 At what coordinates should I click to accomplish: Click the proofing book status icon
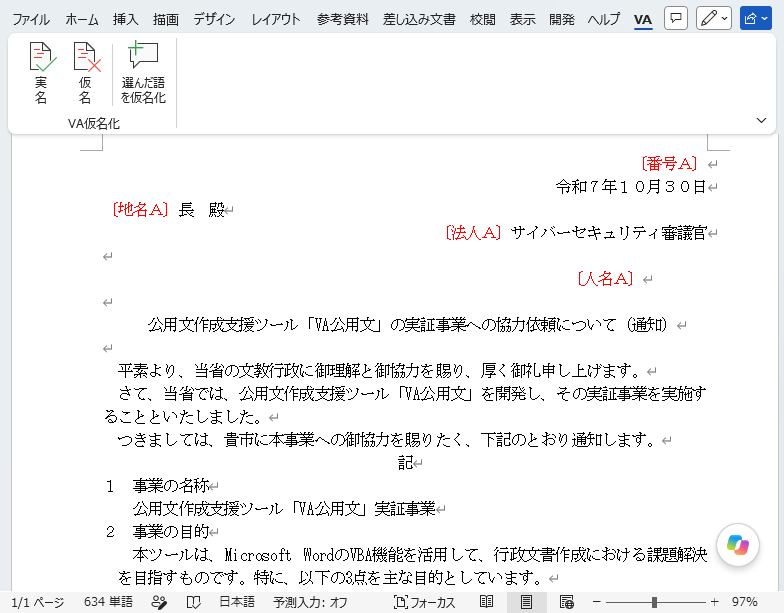point(194,602)
